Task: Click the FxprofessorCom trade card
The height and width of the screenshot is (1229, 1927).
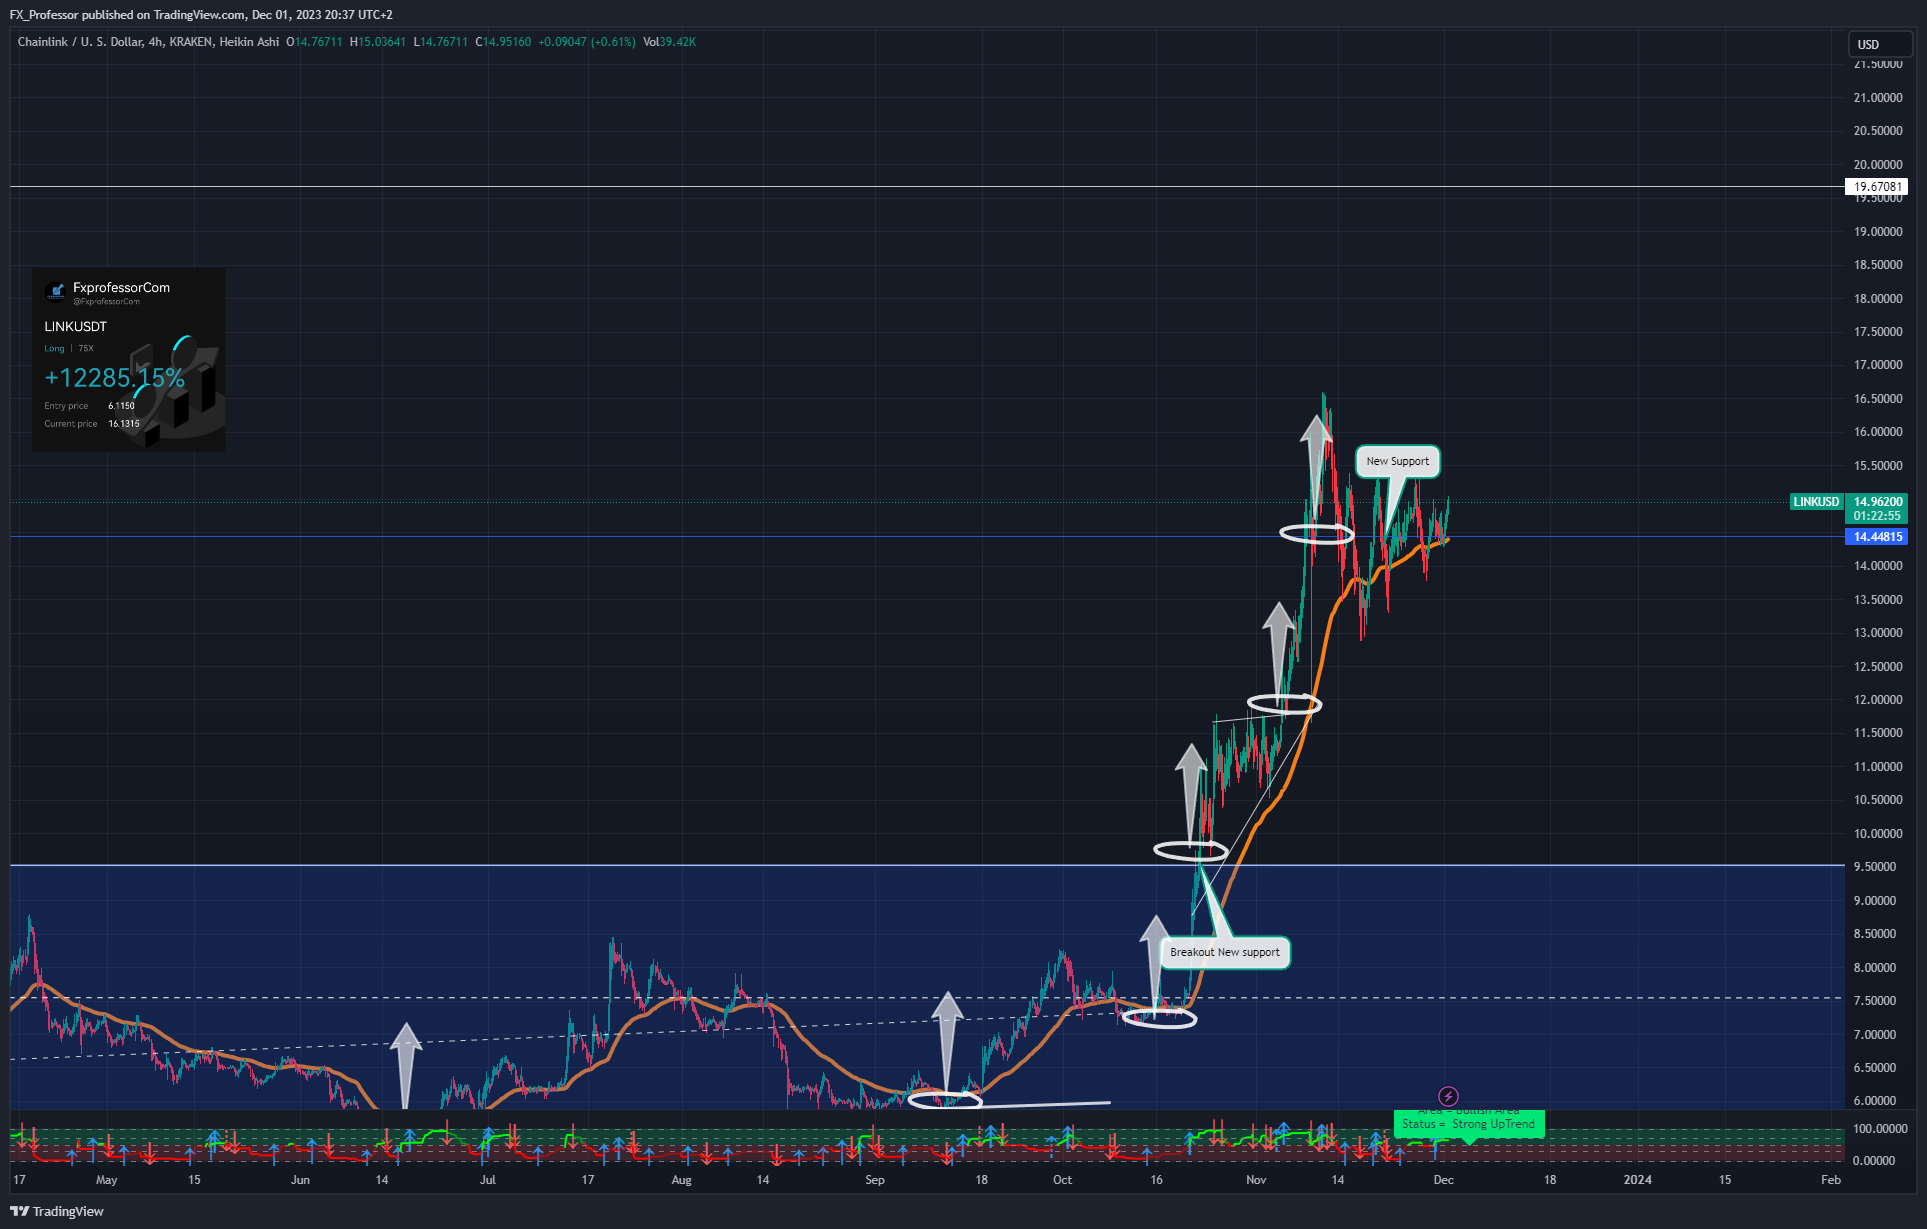Action: [x=128, y=359]
